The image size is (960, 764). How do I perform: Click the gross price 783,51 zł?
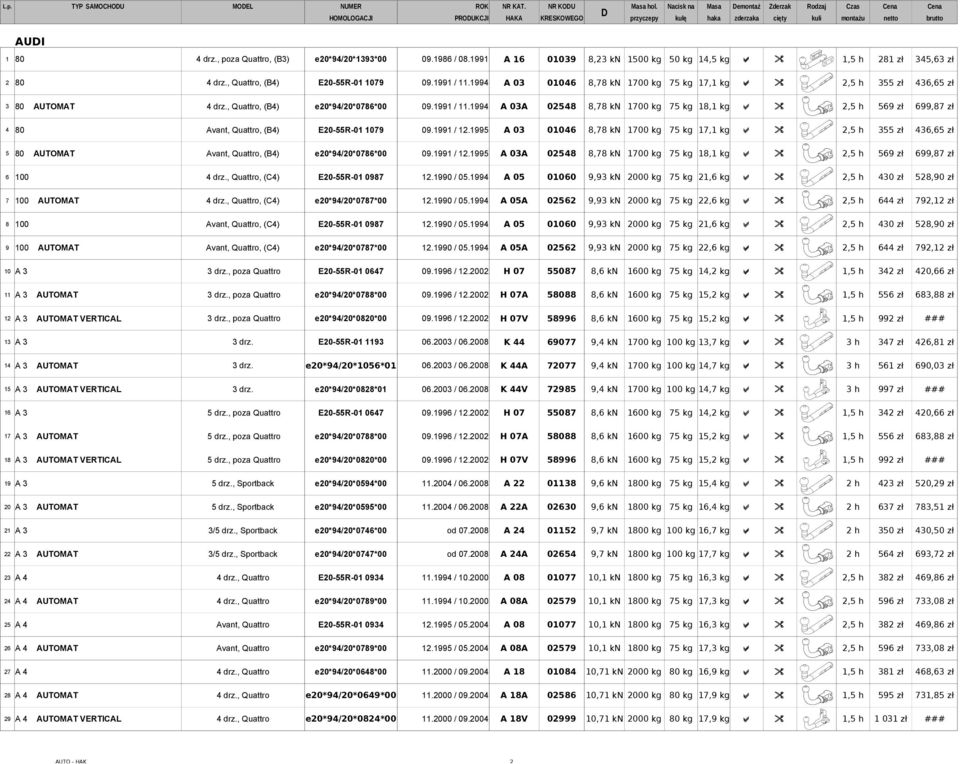pyautogui.click(x=934, y=507)
